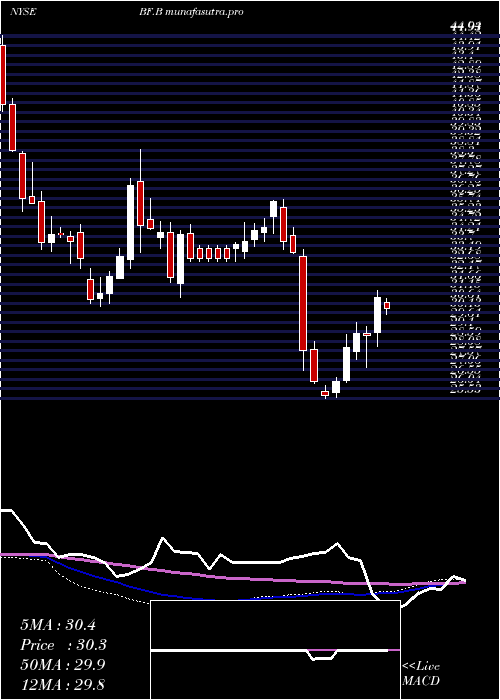
Task: Click the longest red candle in the crash
Action: coord(303,303)
